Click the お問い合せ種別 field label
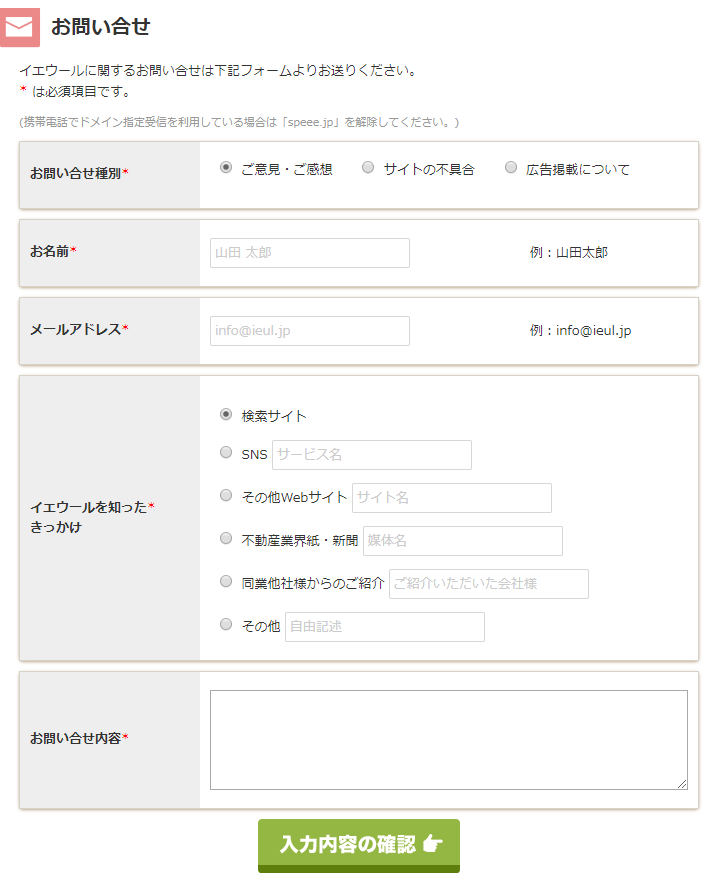Screen dimensions: 711x877 pos(79,173)
